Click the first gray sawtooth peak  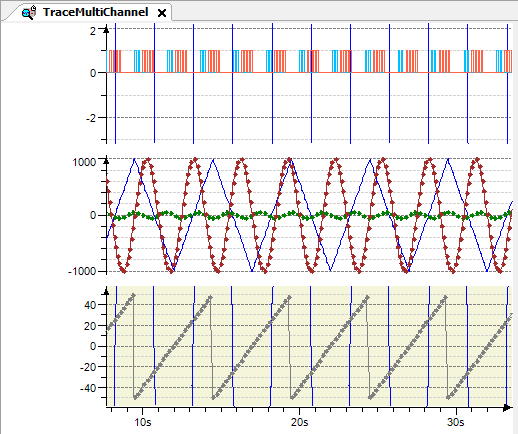pyautogui.click(x=133, y=295)
